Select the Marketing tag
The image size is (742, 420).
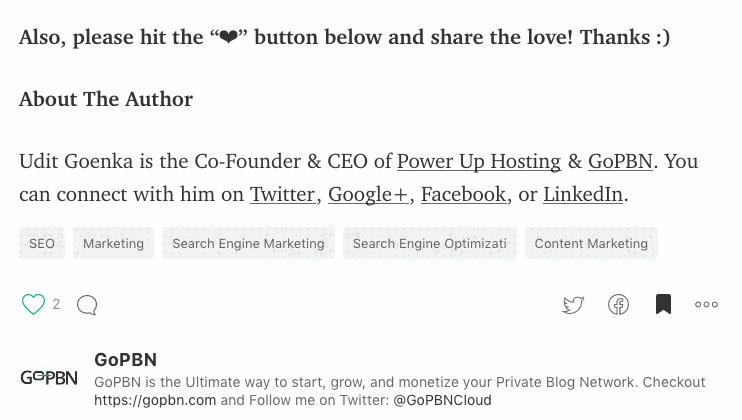114,243
